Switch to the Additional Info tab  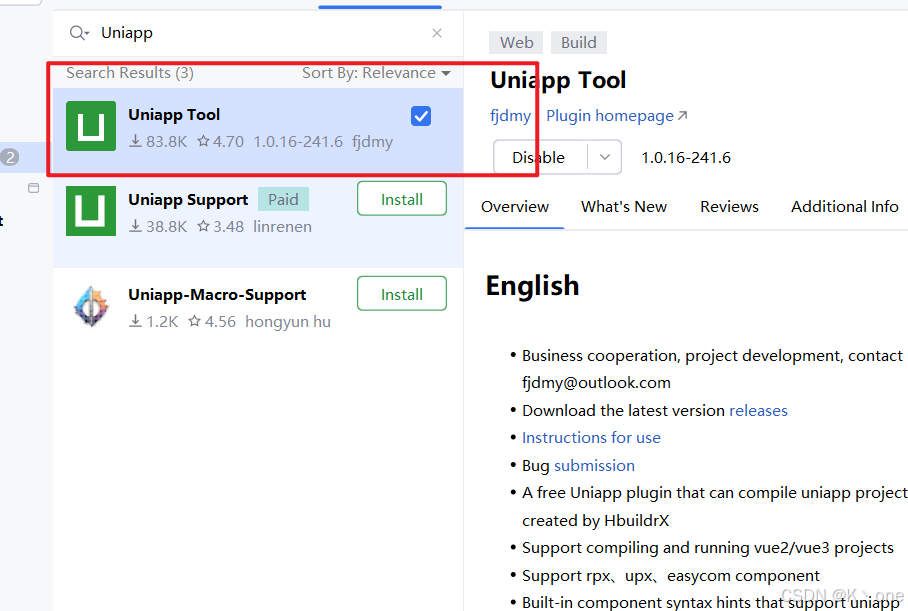pyautogui.click(x=845, y=207)
